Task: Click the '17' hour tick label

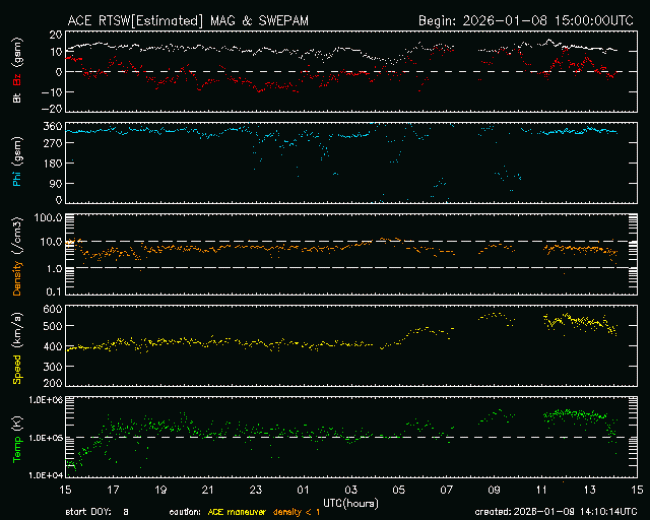Action: (113, 490)
